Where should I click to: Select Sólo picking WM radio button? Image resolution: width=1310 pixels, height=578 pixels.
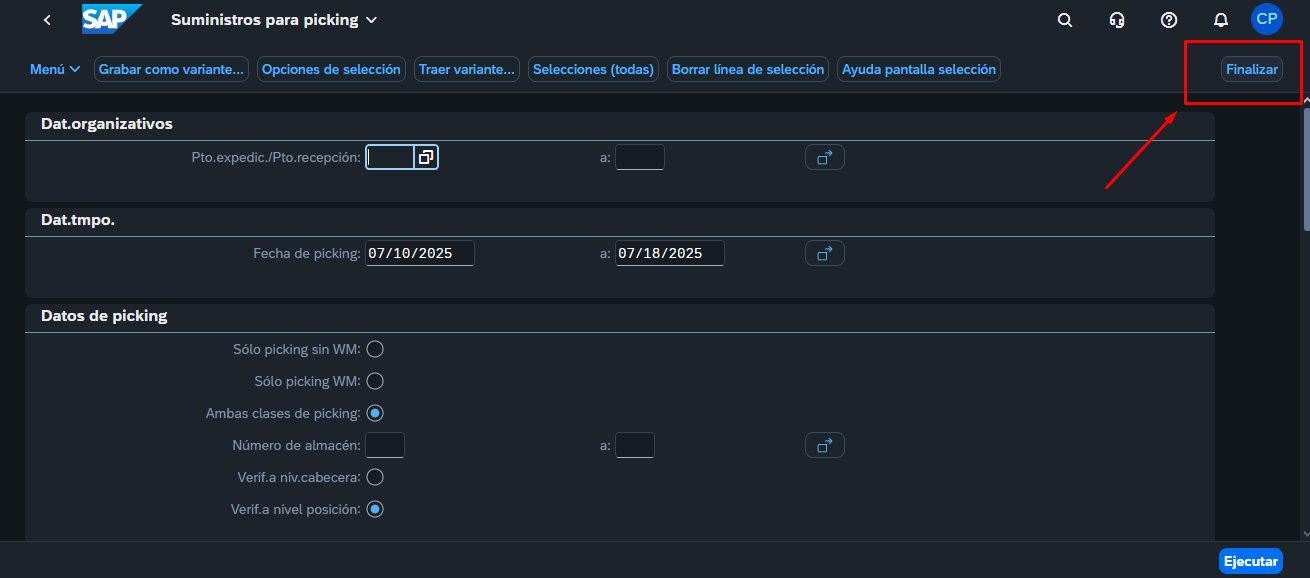(375, 381)
